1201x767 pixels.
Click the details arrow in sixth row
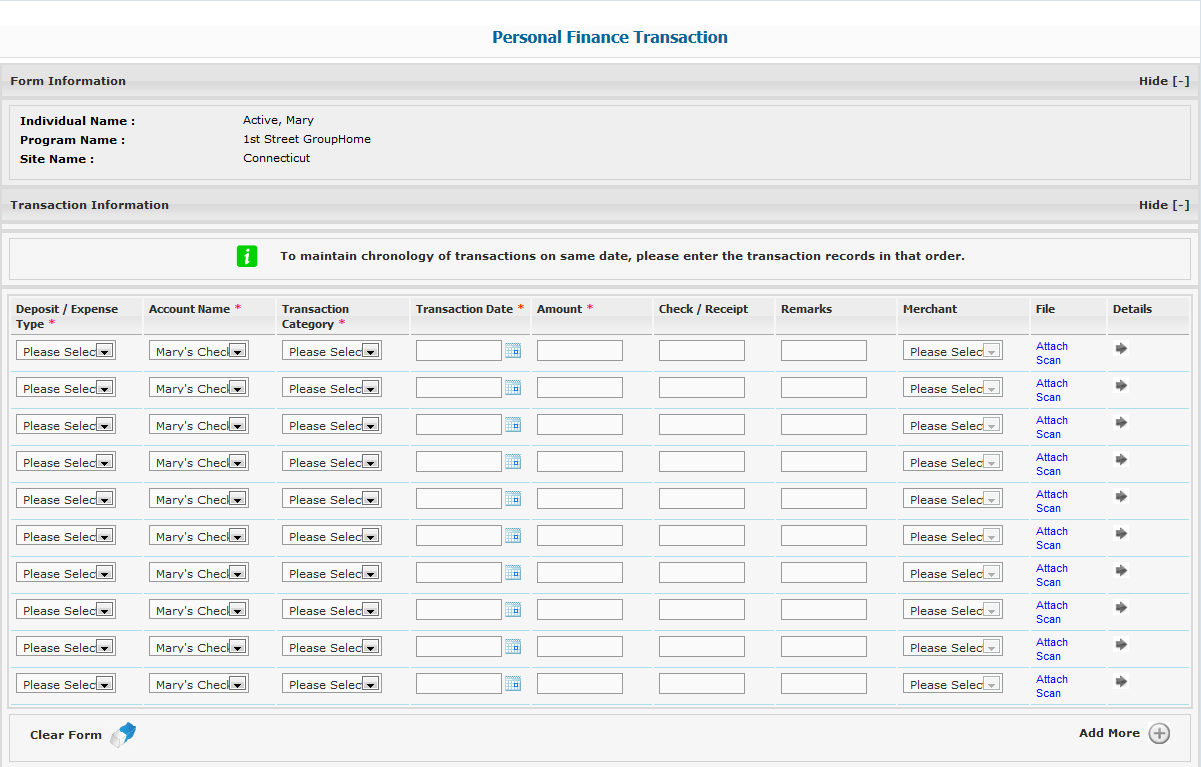(x=1121, y=533)
